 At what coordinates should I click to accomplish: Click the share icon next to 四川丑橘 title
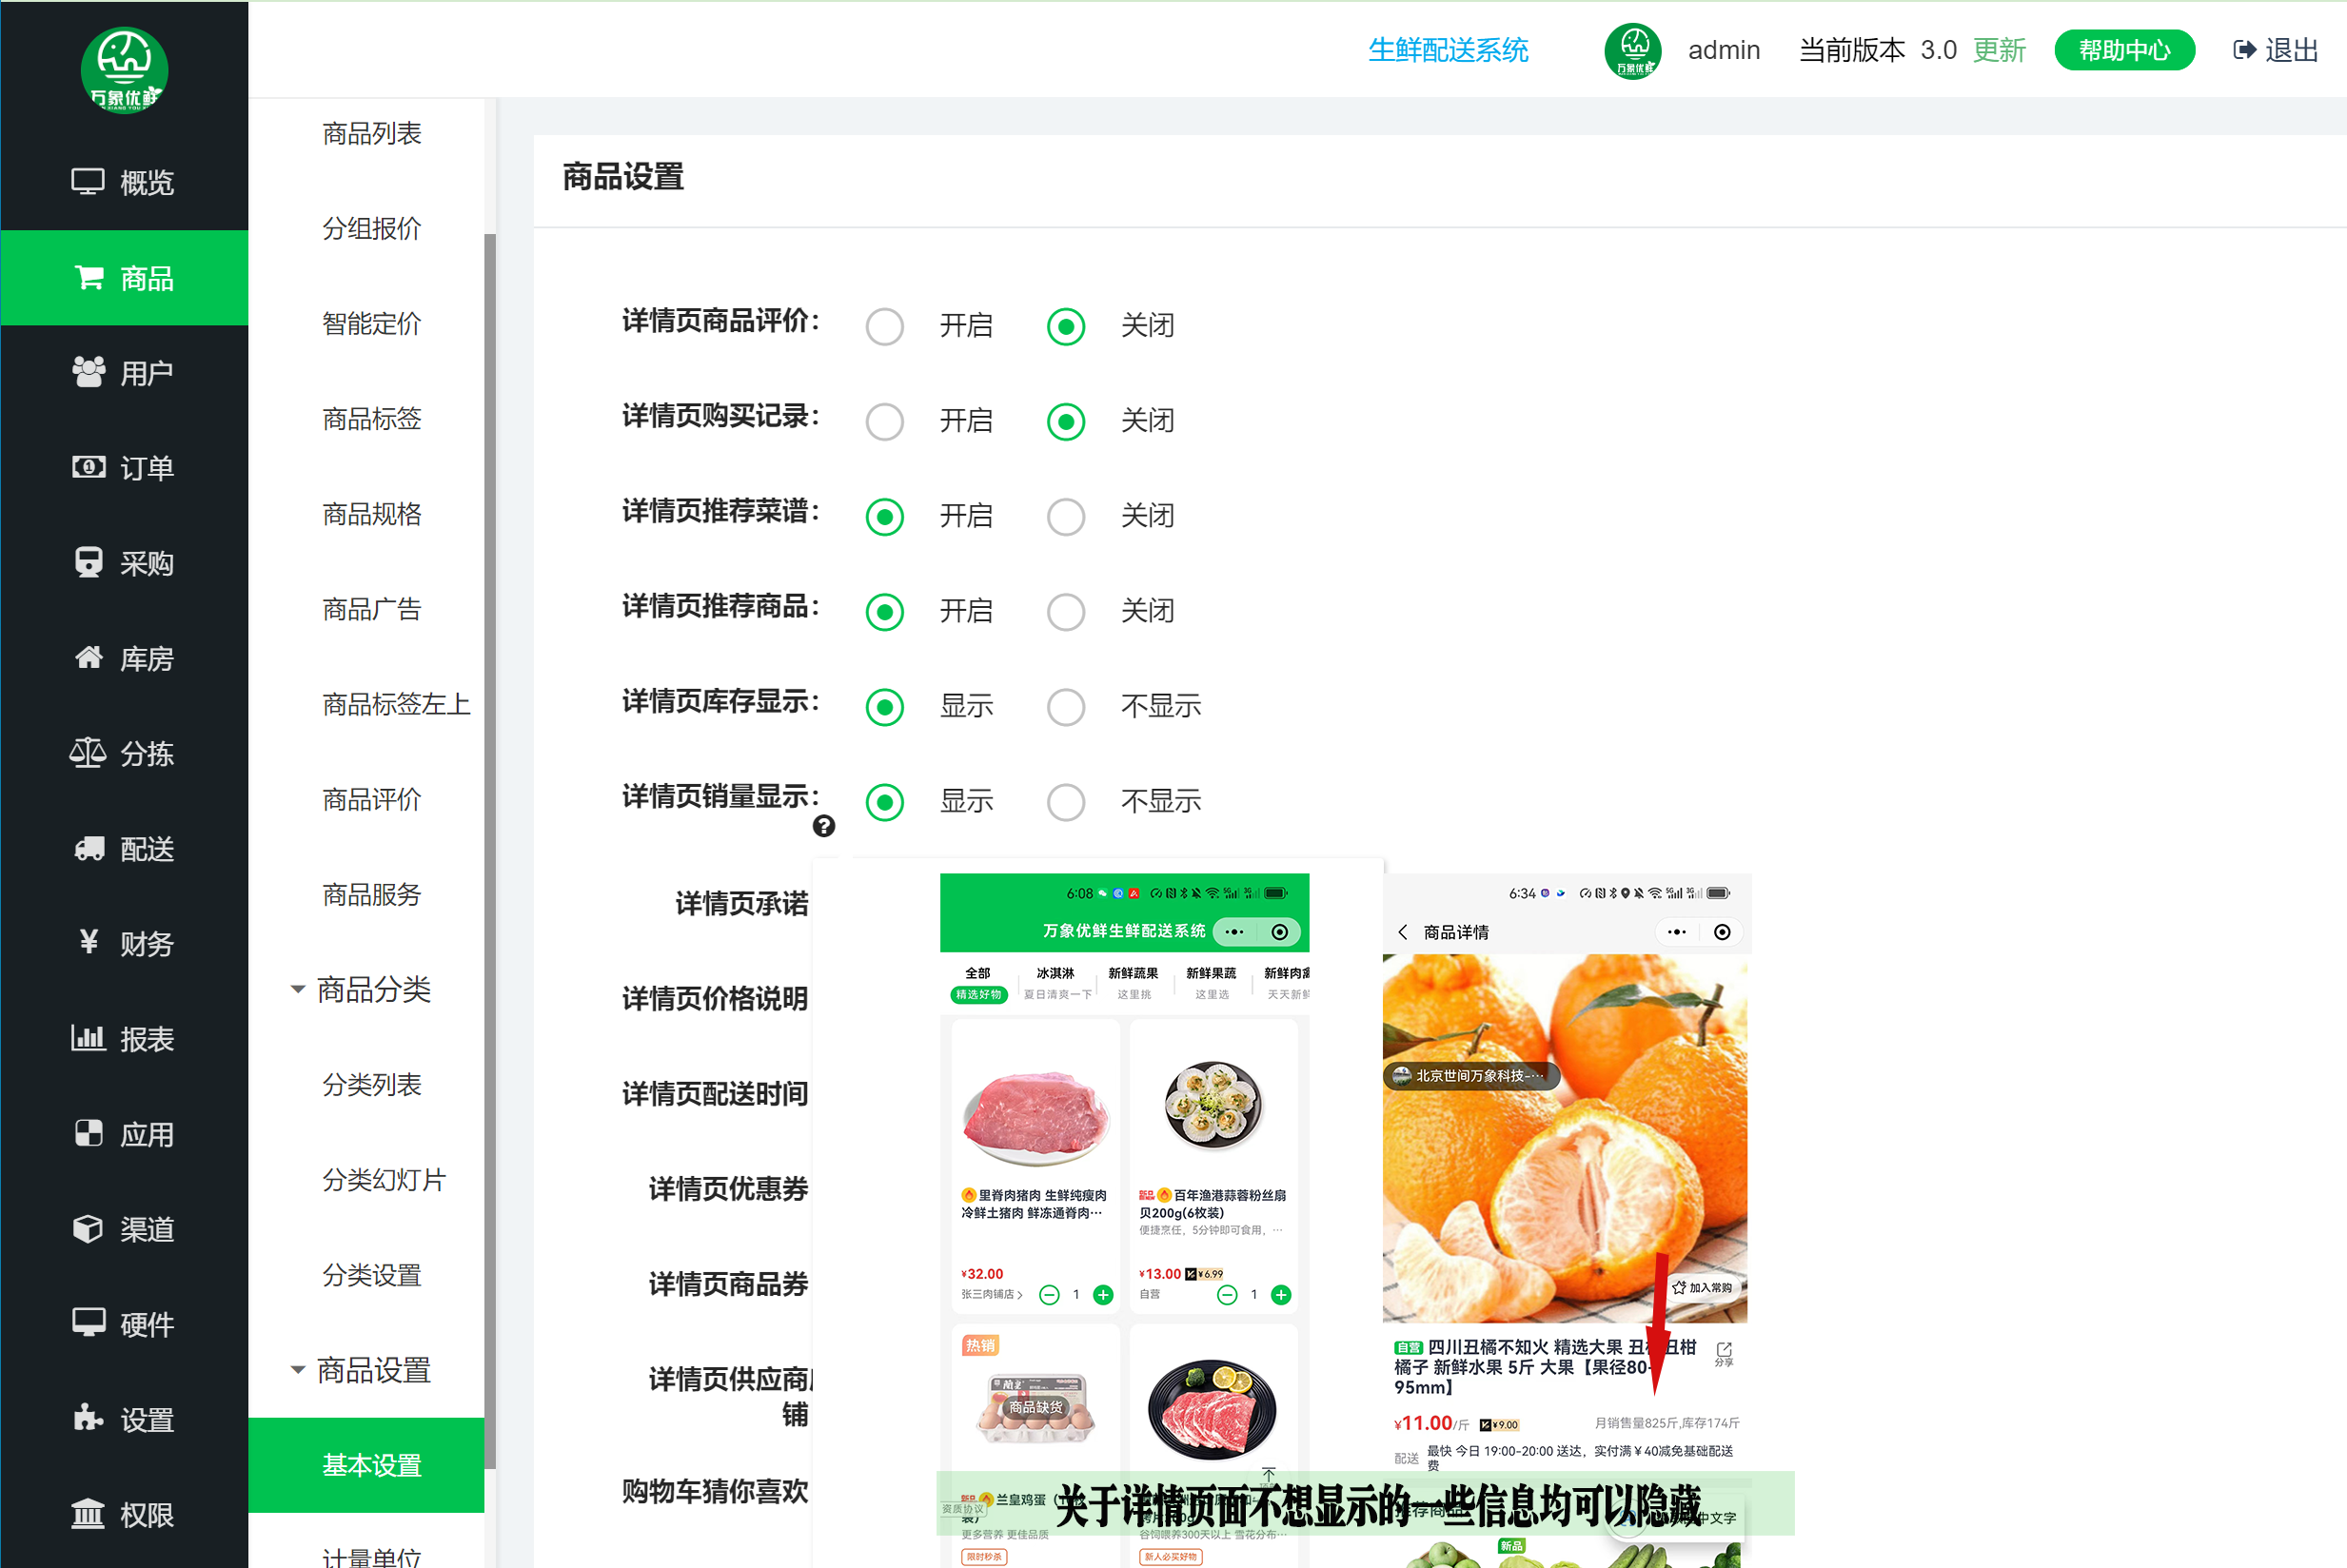(x=1724, y=1353)
